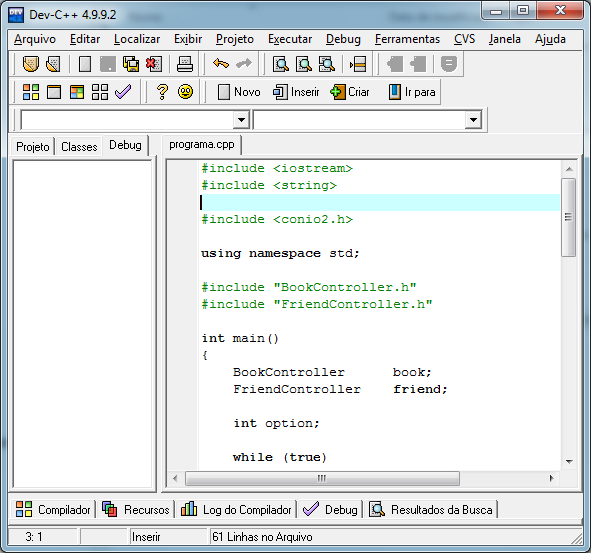591x553 pixels.
Task: Open Replace with the second magnifier icon
Action: pos(304,64)
